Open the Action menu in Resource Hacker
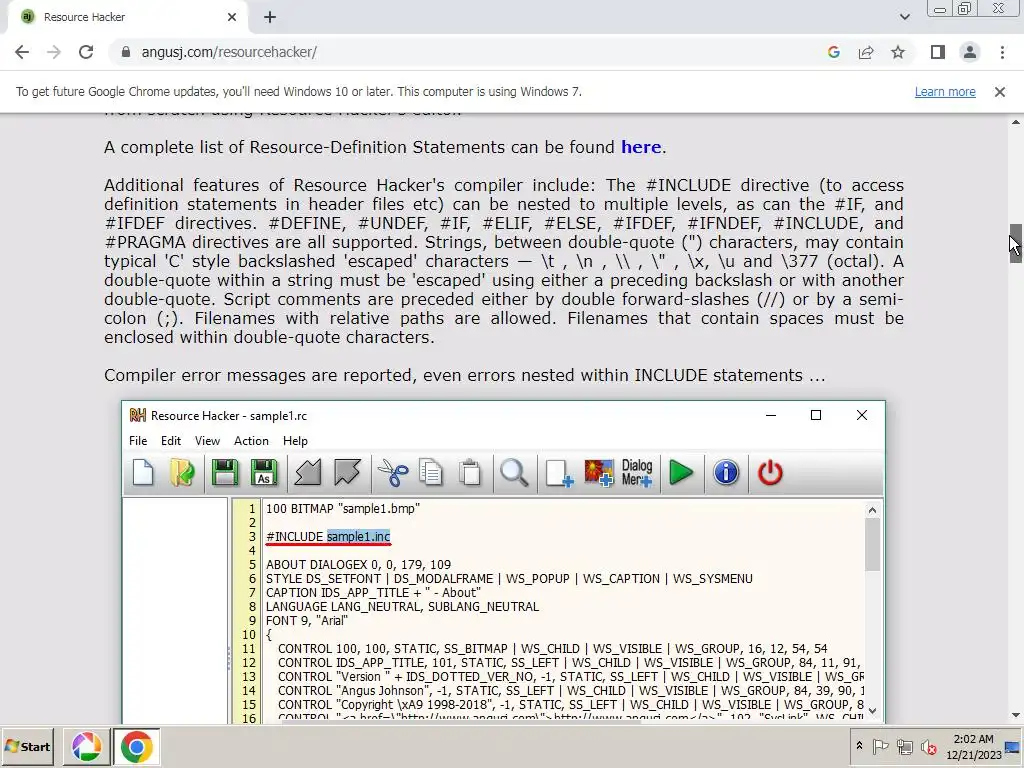The width and height of the screenshot is (1024, 768). click(251, 441)
